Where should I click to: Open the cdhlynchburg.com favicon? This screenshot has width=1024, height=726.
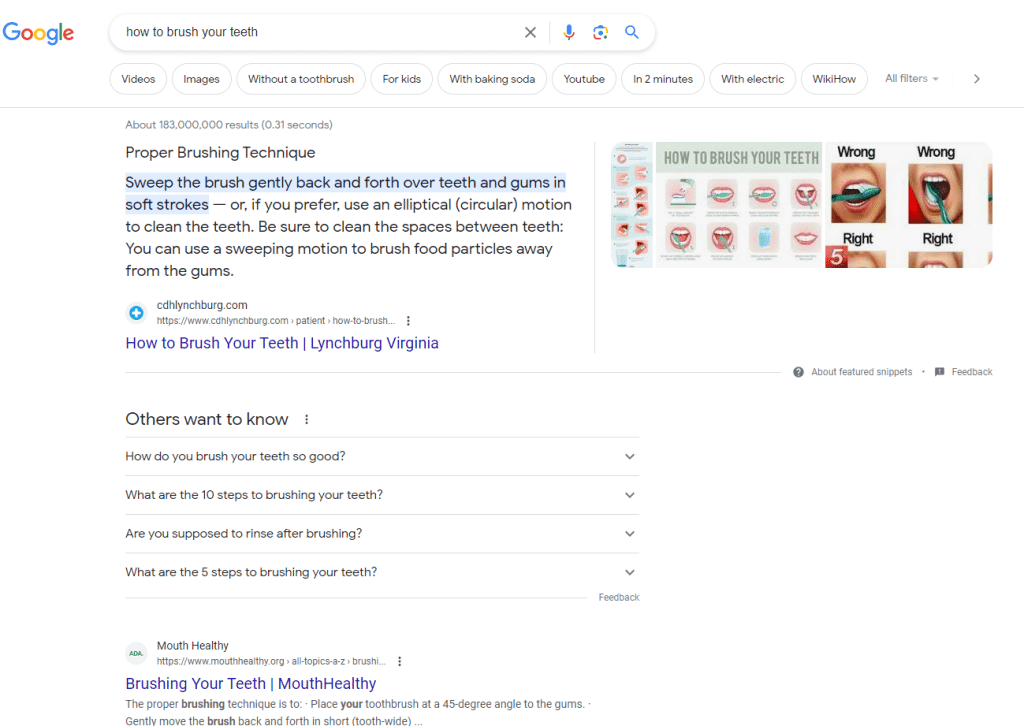click(x=136, y=313)
